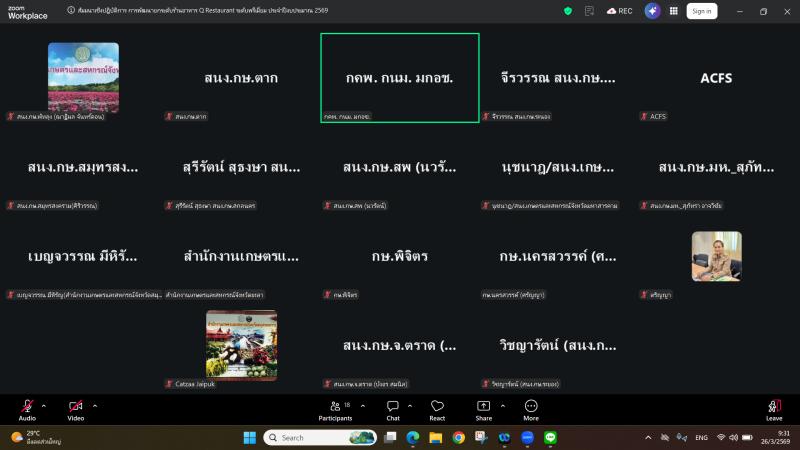Open the video options arrow
This screenshot has height=450, width=800.
[x=94, y=405]
